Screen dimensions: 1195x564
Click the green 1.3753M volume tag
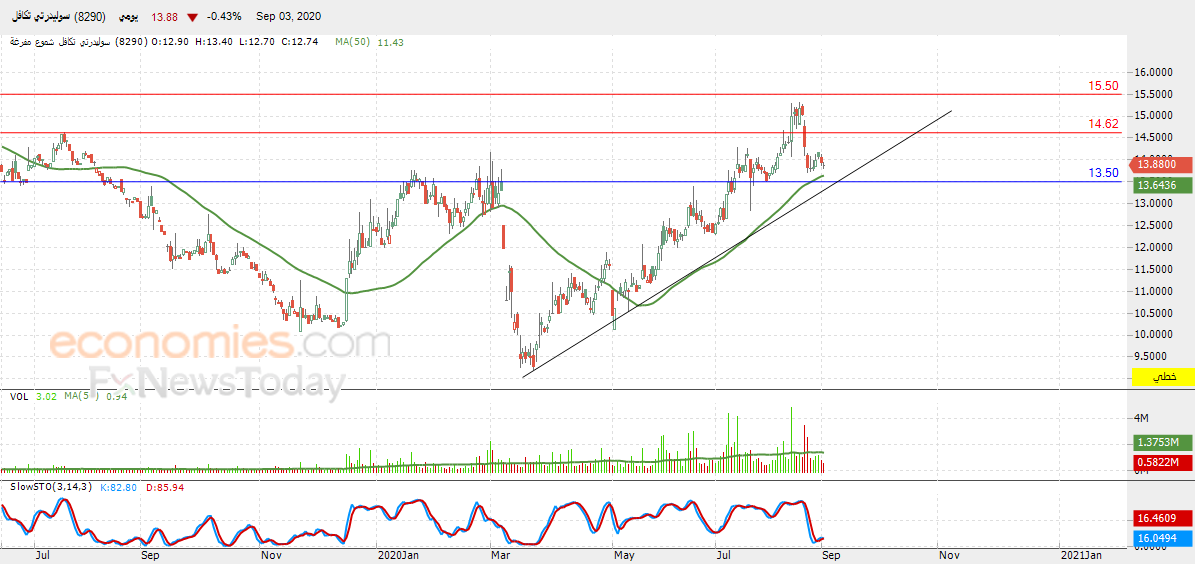1162,442
